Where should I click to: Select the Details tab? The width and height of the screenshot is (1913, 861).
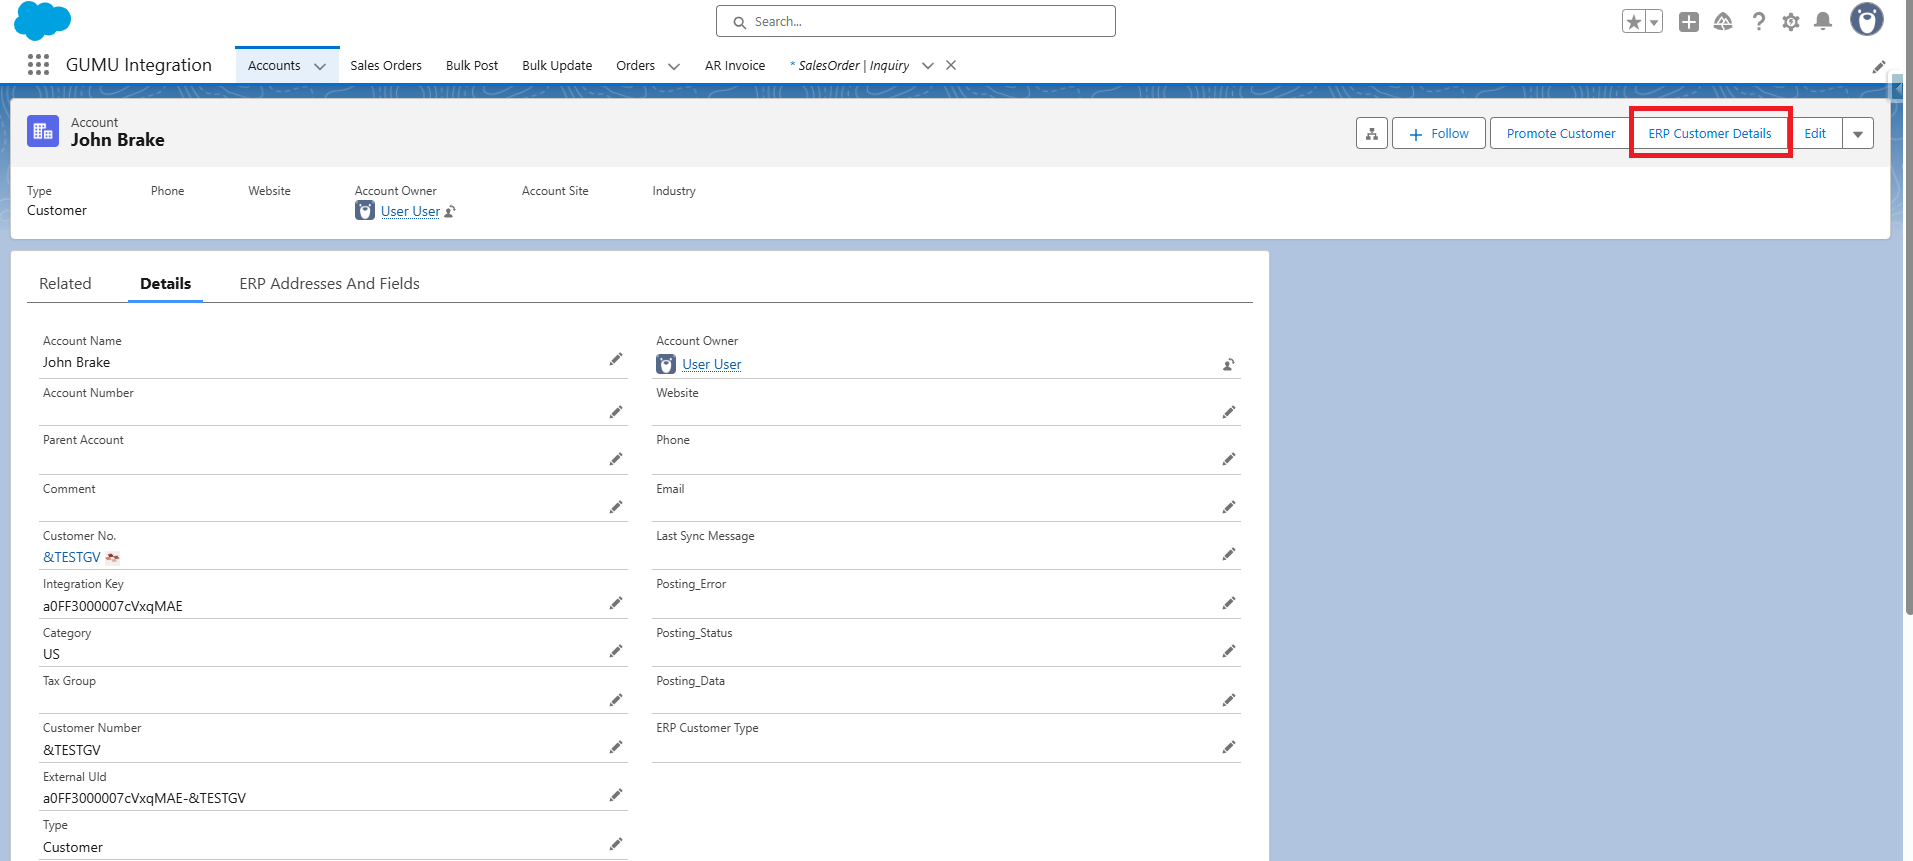coord(165,284)
